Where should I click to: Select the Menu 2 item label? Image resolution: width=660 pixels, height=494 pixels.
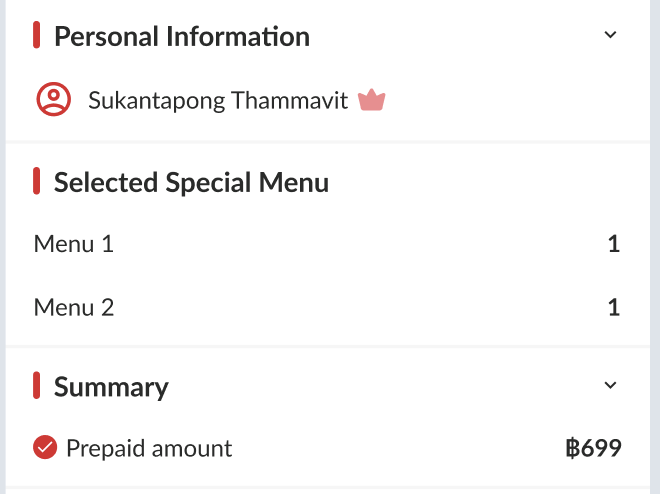[x=74, y=307]
